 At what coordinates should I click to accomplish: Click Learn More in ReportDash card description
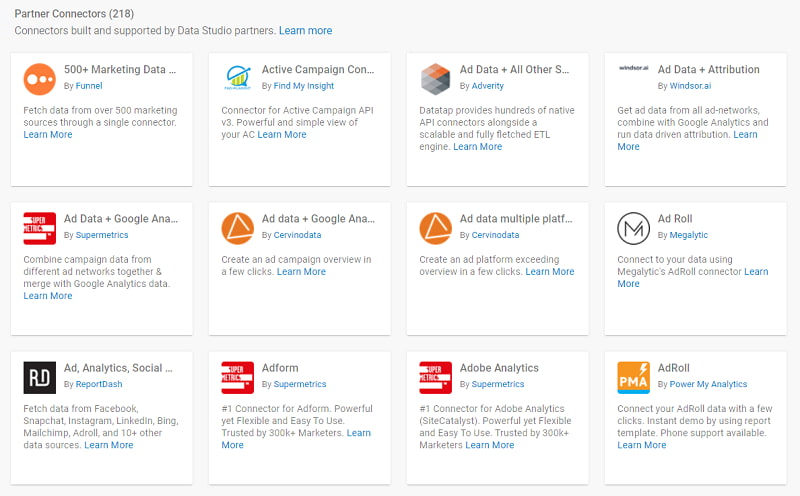click(x=108, y=445)
